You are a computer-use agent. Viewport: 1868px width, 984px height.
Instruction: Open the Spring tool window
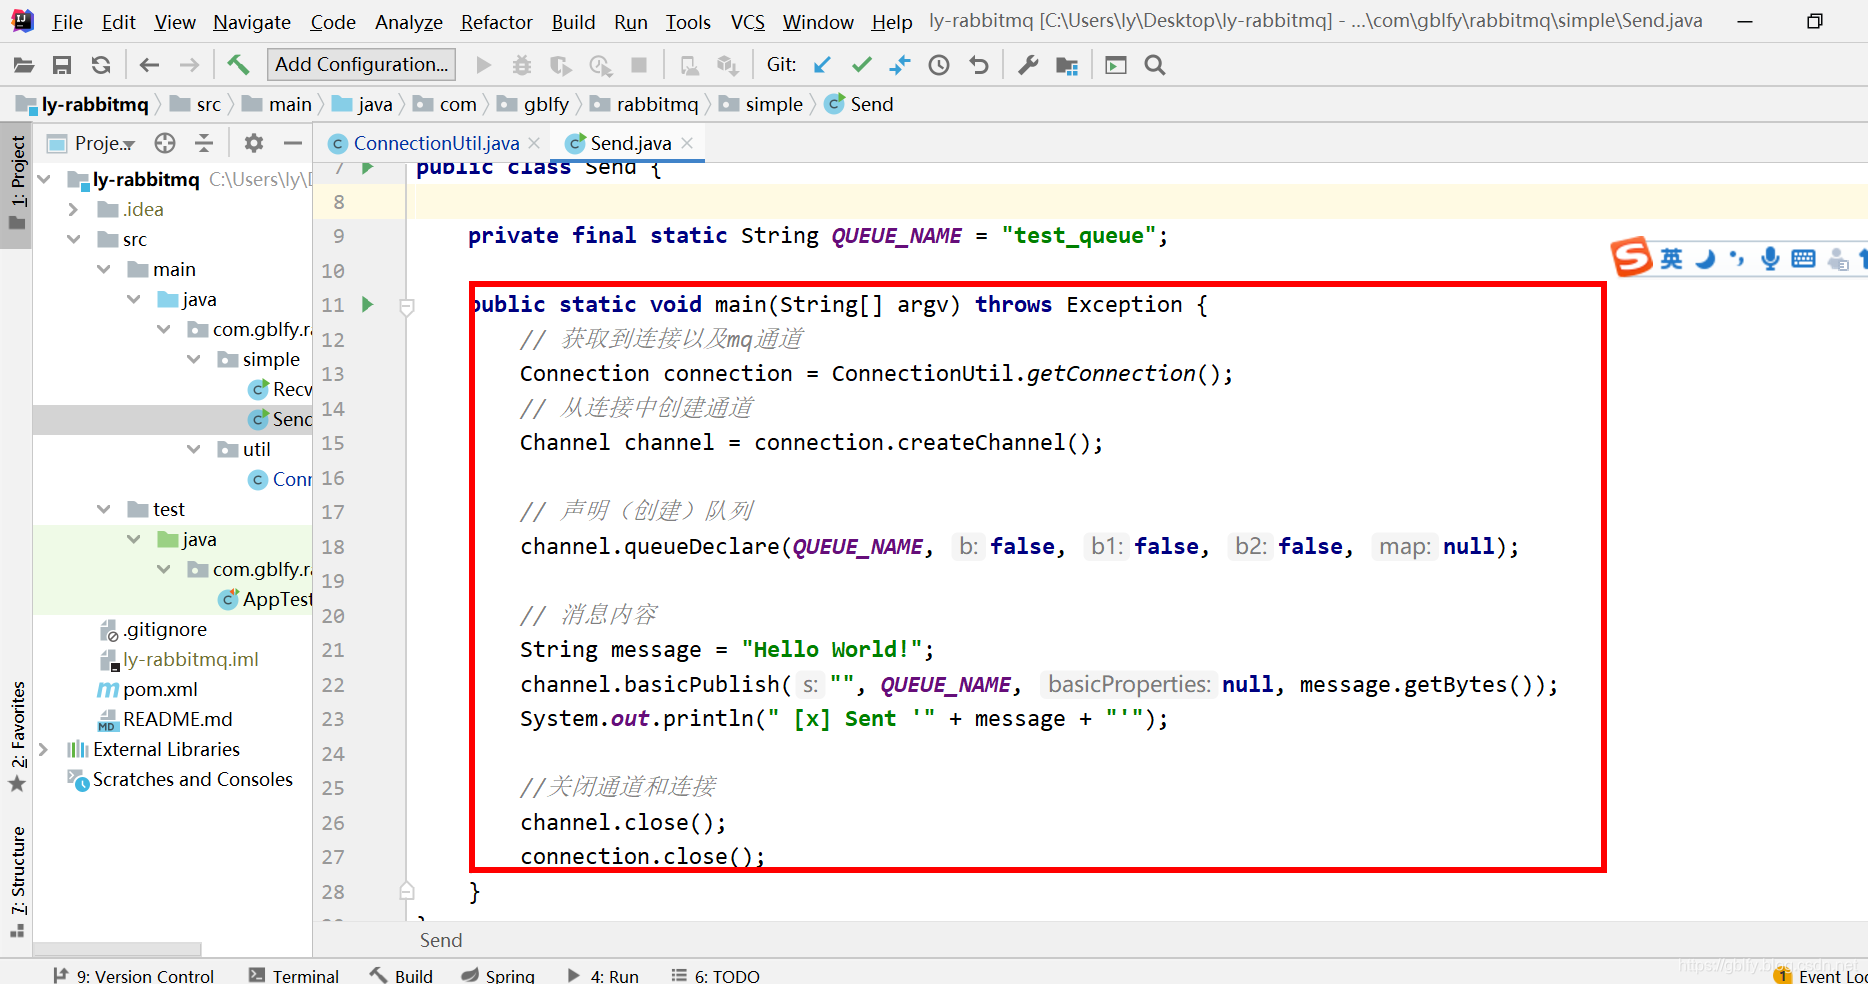pyautogui.click(x=498, y=975)
